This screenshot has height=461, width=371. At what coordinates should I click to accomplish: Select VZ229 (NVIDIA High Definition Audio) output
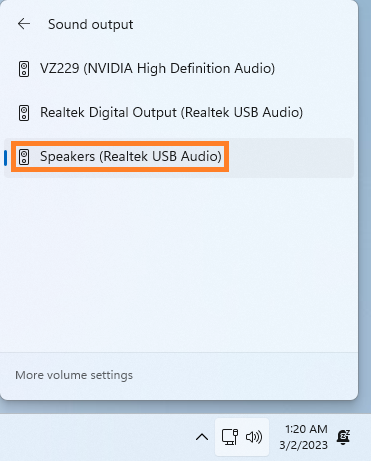pos(179,69)
